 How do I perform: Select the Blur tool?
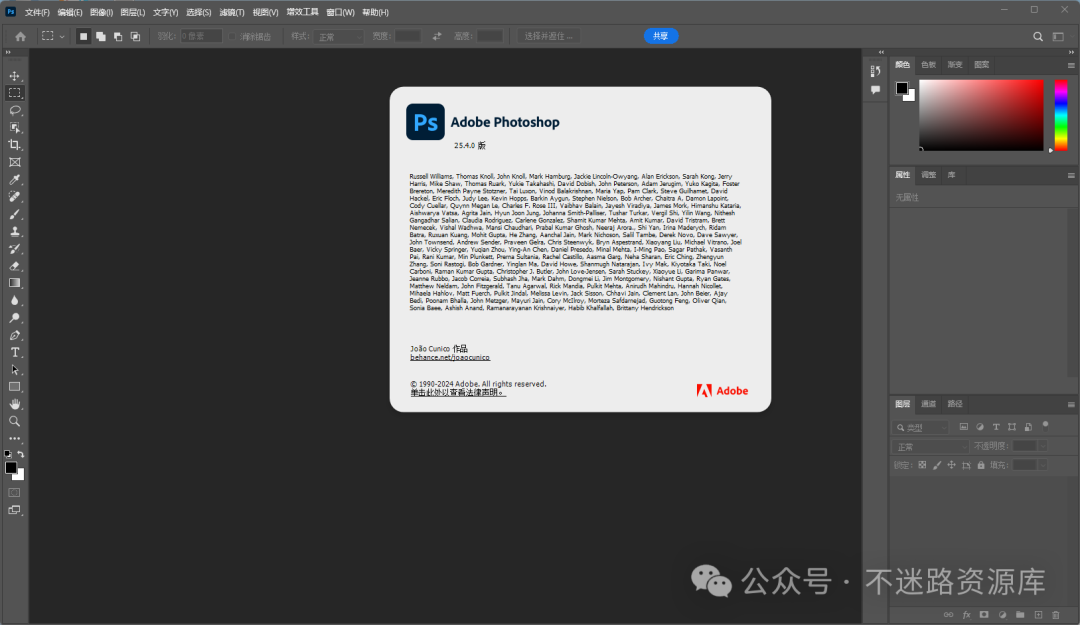14,300
